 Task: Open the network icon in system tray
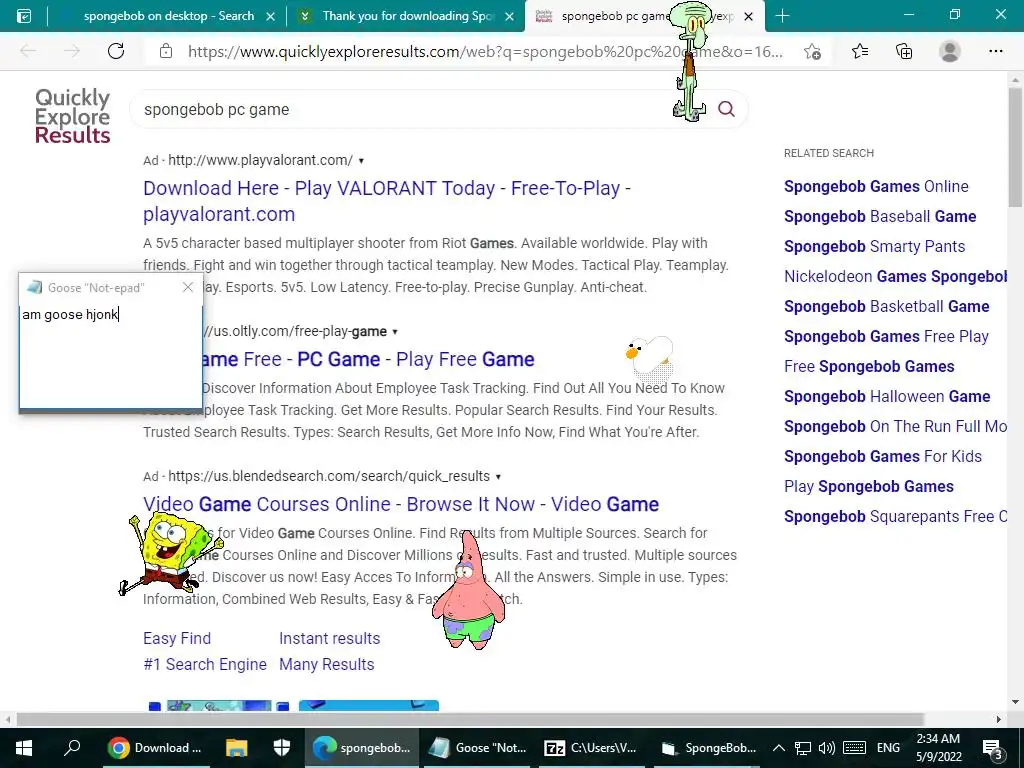(x=803, y=748)
